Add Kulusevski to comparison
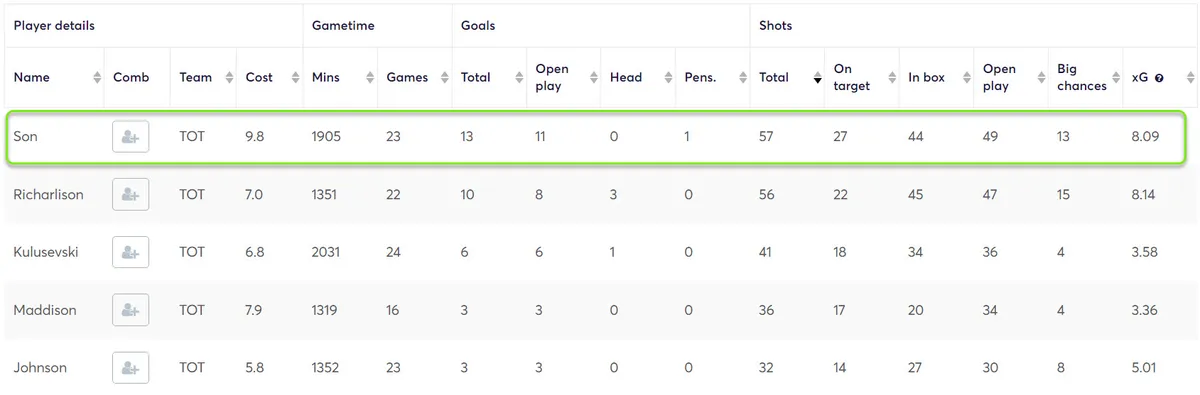Image resolution: width=1200 pixels, height=395 pixels. 130,252
